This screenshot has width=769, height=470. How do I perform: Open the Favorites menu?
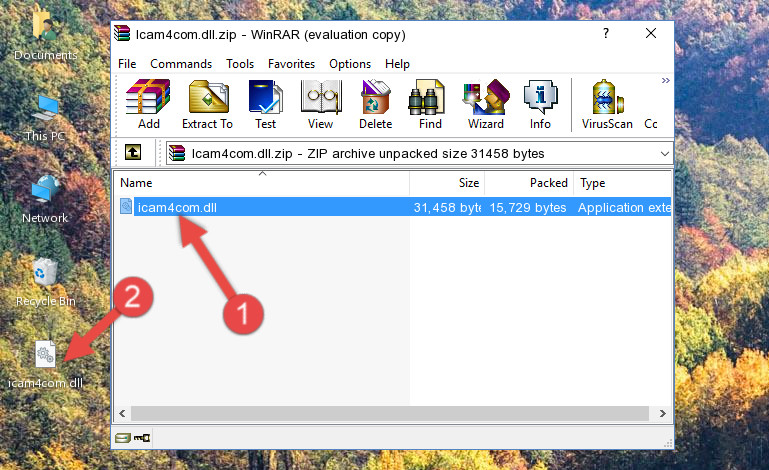pyautogui.click(x=291, y=64)
